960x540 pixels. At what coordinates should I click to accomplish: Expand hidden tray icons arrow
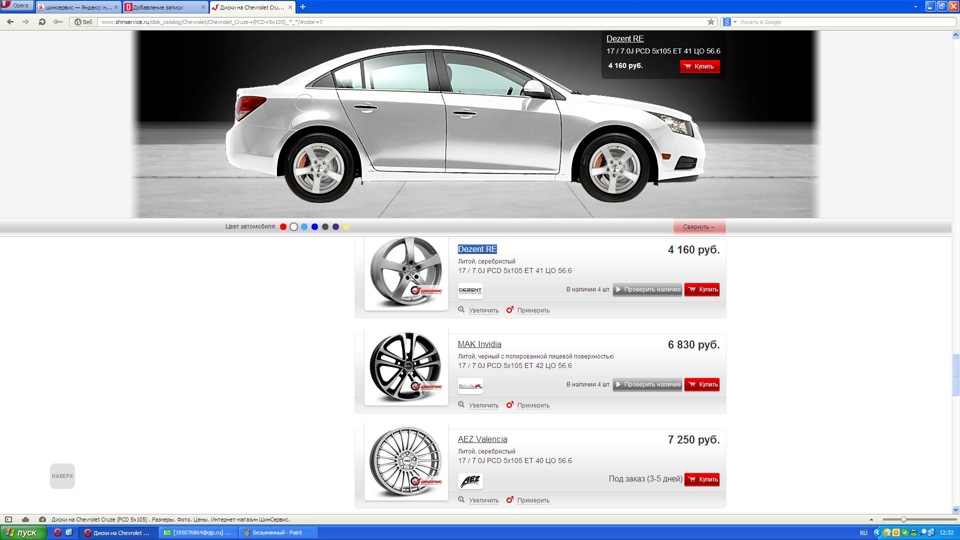coord(877,533)
